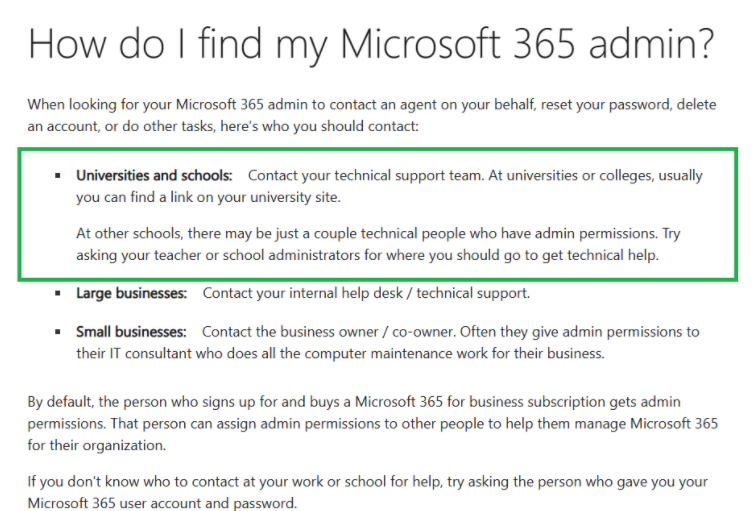
Task: Click 'Microsoft 365 user account and password' line
Action: [162, 503]
